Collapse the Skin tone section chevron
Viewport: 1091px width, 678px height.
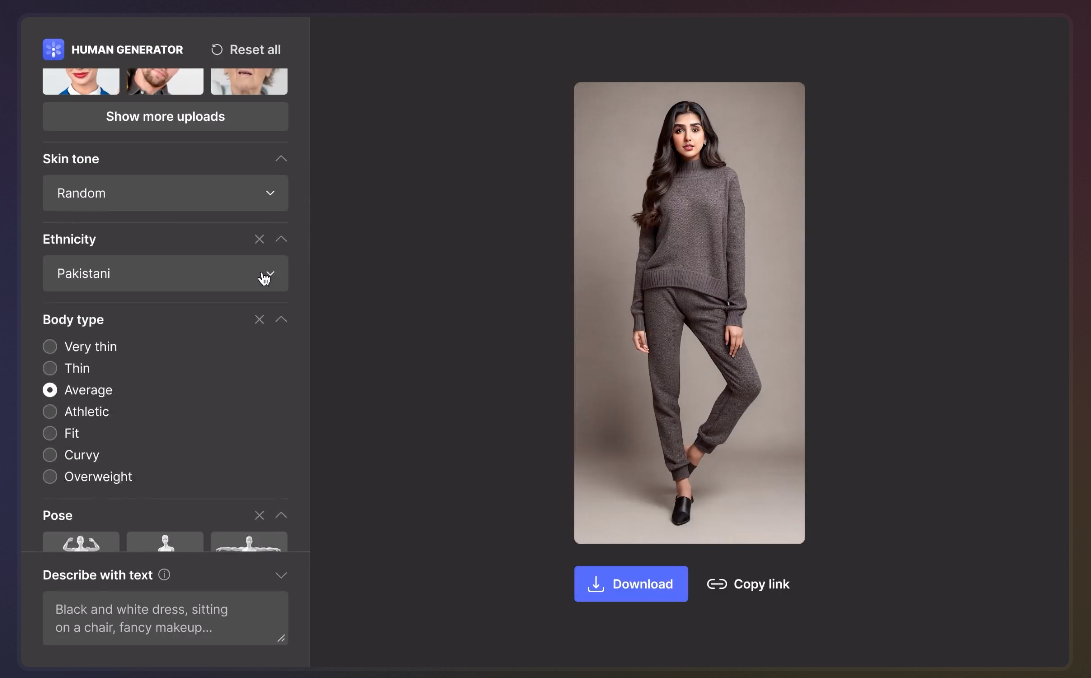[x=281, y=159]
